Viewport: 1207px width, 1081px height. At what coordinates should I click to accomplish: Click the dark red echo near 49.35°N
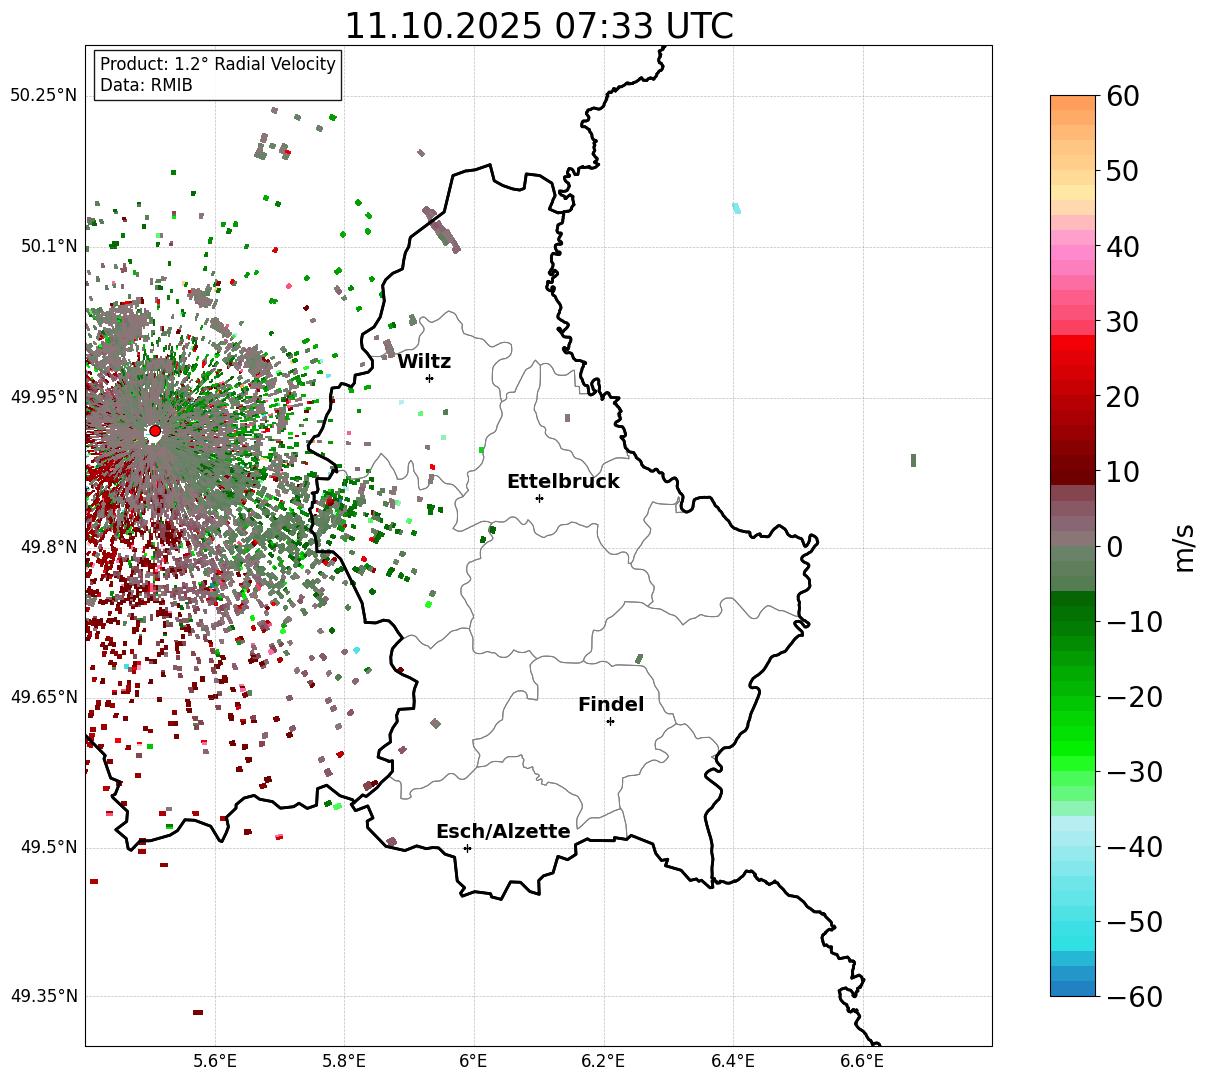(198, 1012)
